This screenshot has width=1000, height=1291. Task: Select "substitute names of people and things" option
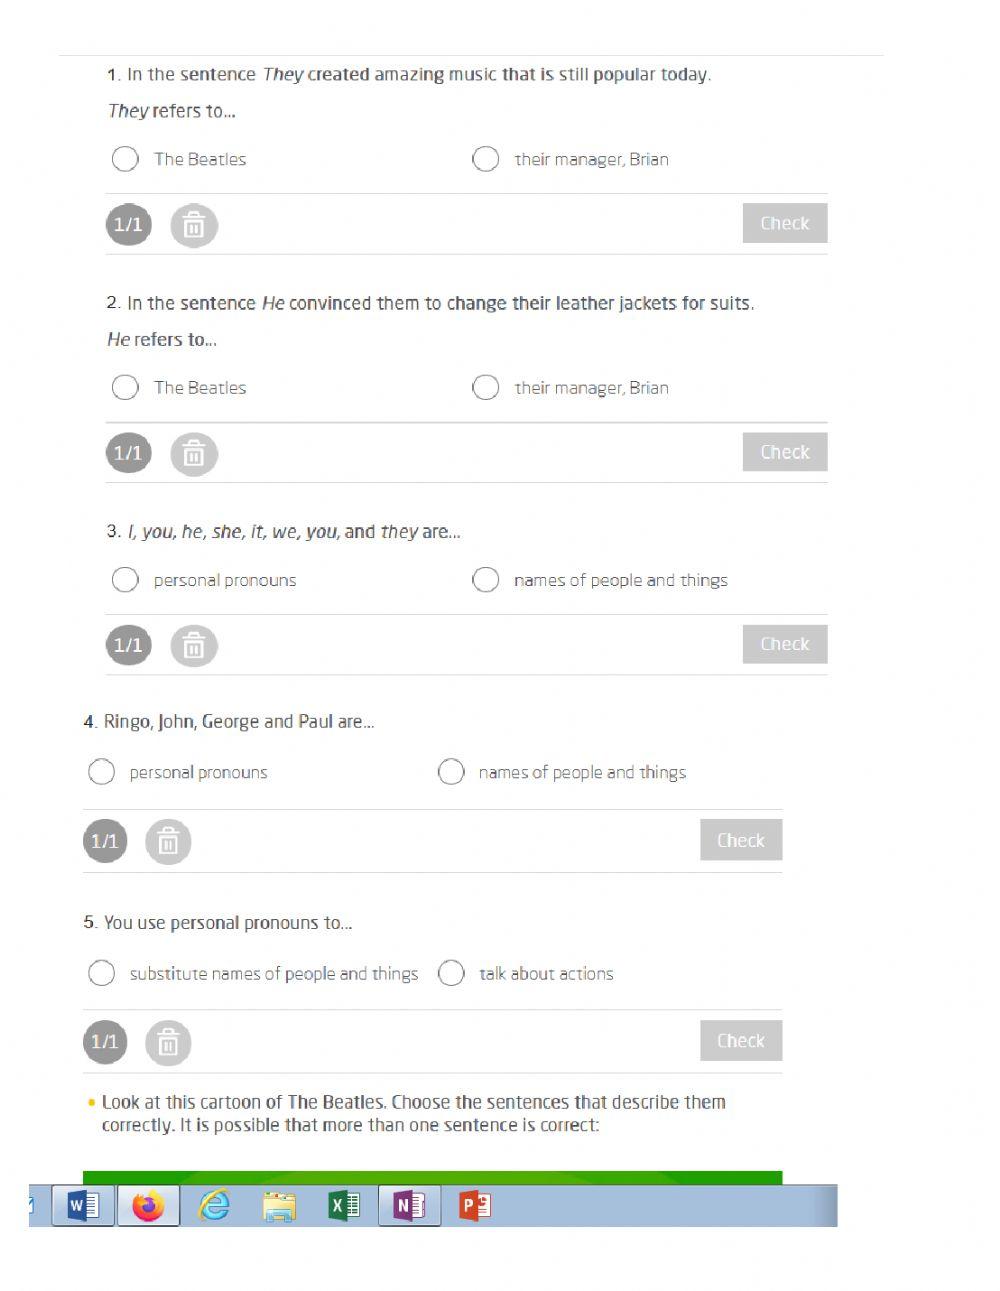coord(101,973)
